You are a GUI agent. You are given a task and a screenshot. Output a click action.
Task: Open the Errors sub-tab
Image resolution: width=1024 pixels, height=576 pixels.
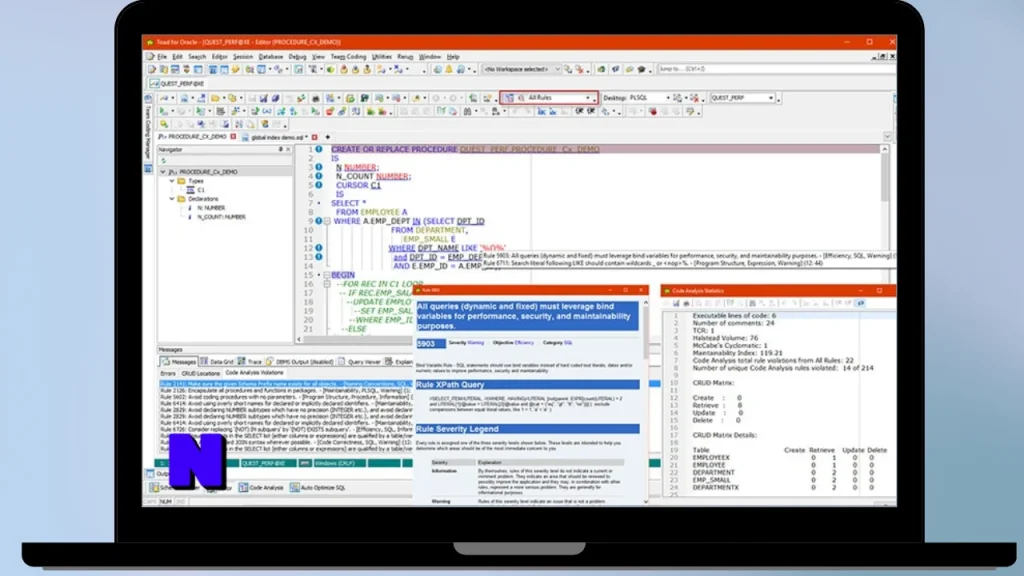[168, 373]
